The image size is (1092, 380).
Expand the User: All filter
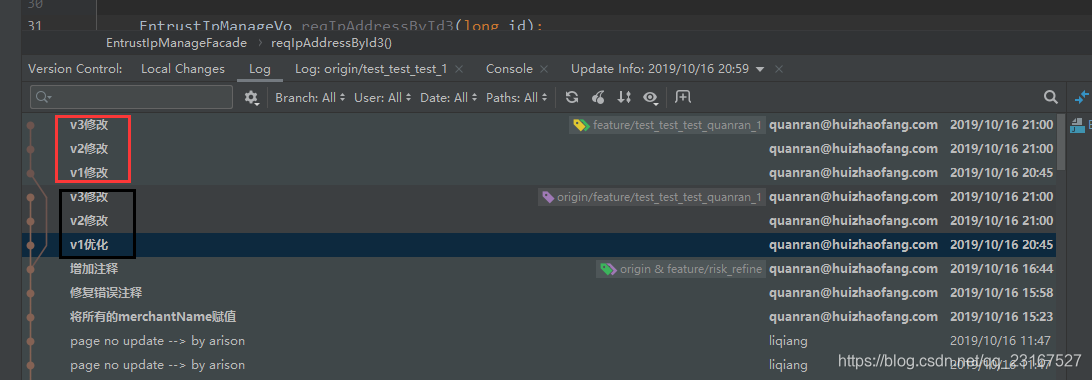[x=383, y=97]
